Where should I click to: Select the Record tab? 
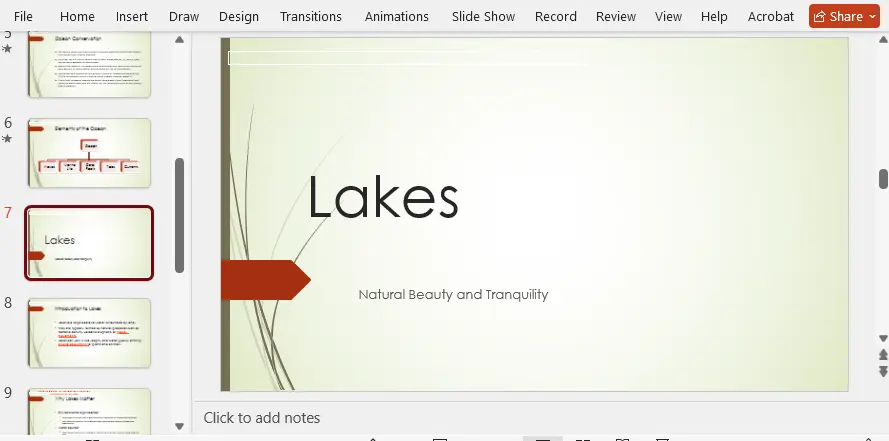tap(556, 16)
